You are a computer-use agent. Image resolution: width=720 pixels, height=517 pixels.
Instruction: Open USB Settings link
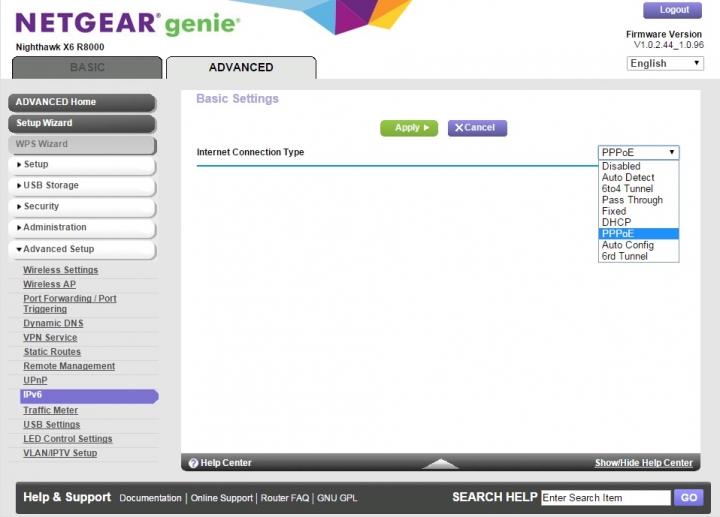[51, 424]
